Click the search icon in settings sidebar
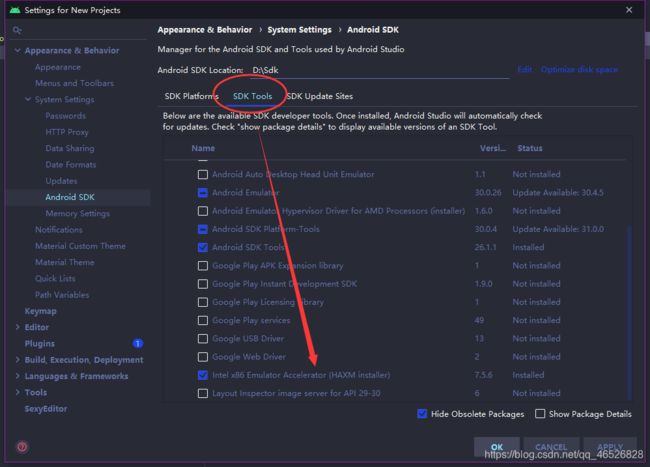Viewport: 650px width, 467px height. 17,30
